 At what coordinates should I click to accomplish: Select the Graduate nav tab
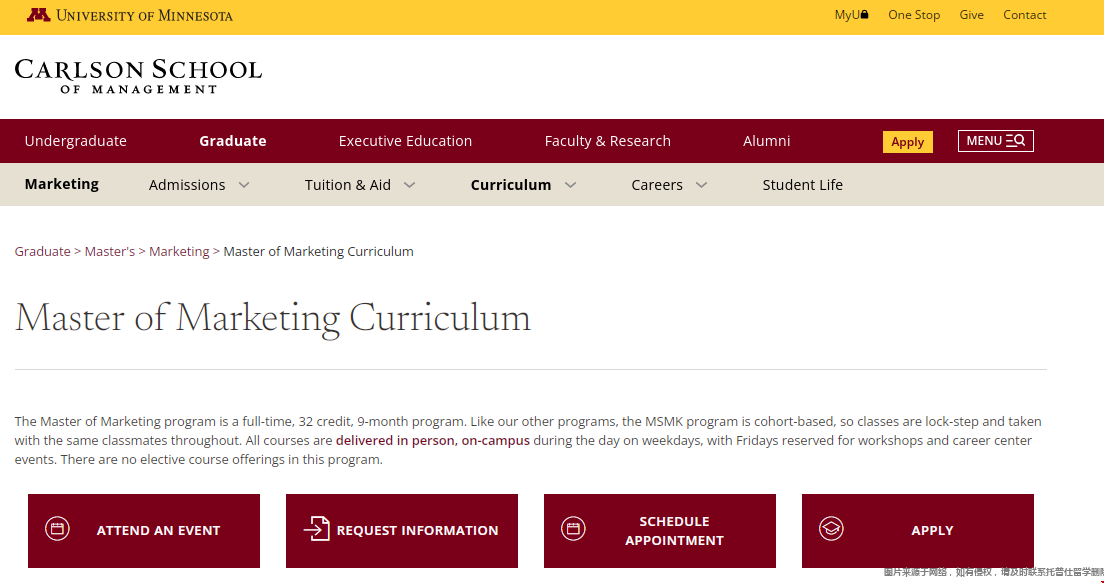point(232,141)
